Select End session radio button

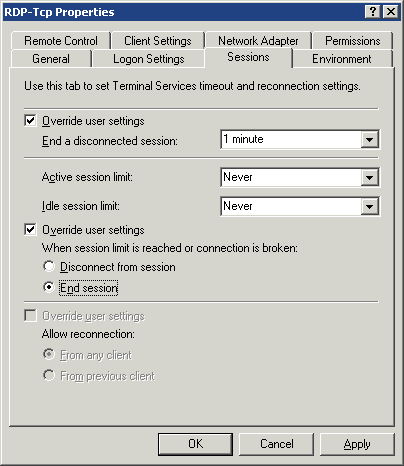click(x=49, y=287)
